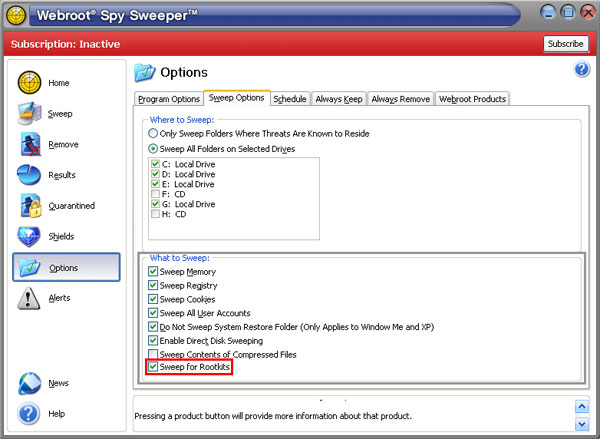The image size is (600, 439).
Task: Open the Always Remove tab
Action: click(401, 99)
